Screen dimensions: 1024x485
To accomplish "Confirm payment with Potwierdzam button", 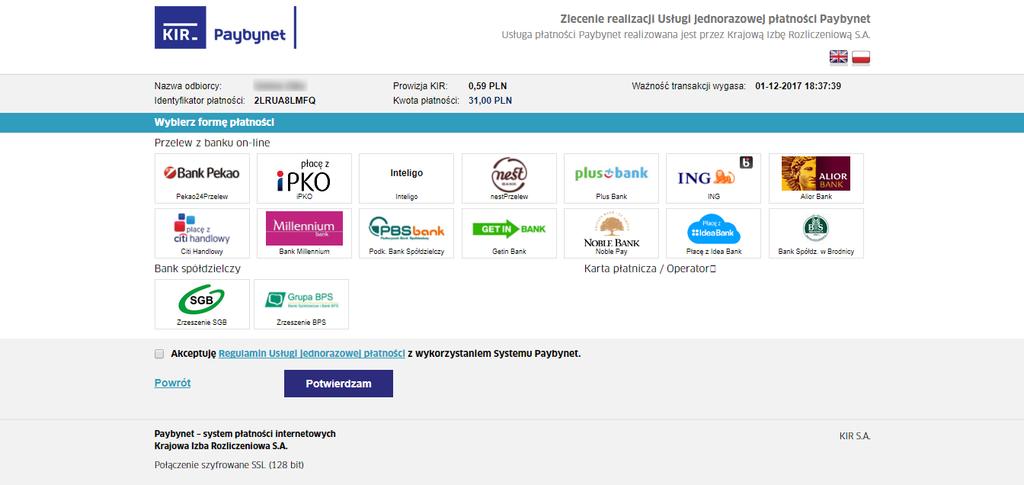I will click(338, 384).
